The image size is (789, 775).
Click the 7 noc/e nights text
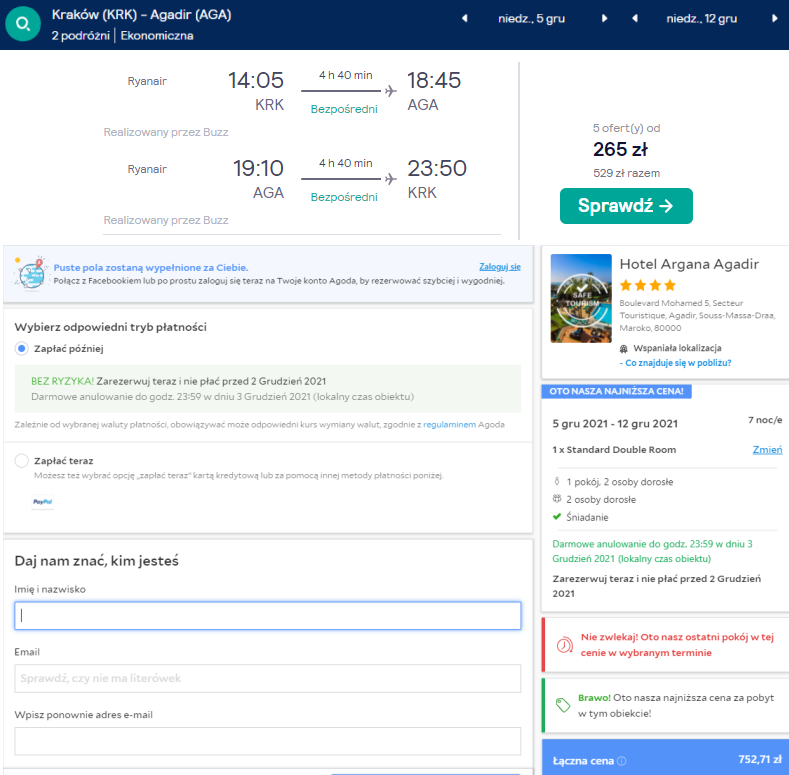tap(765, 420)
